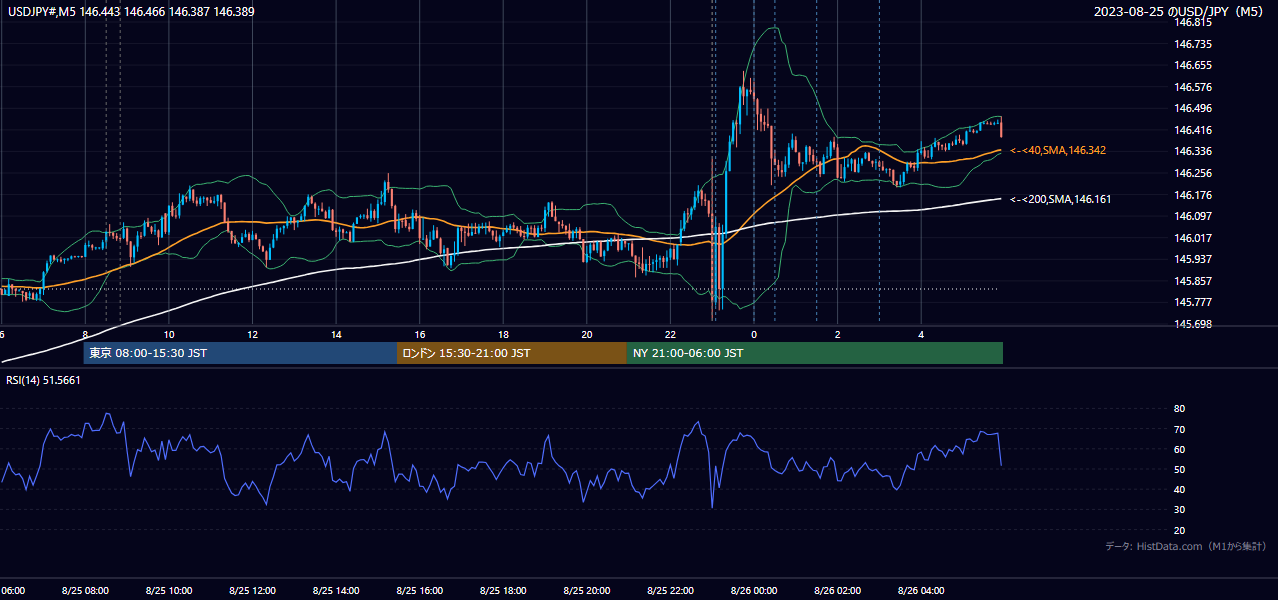Viewport: 1278px width, 600px height.
Task: Click the 145.857 price axis label
Action: coord(1194,281)
